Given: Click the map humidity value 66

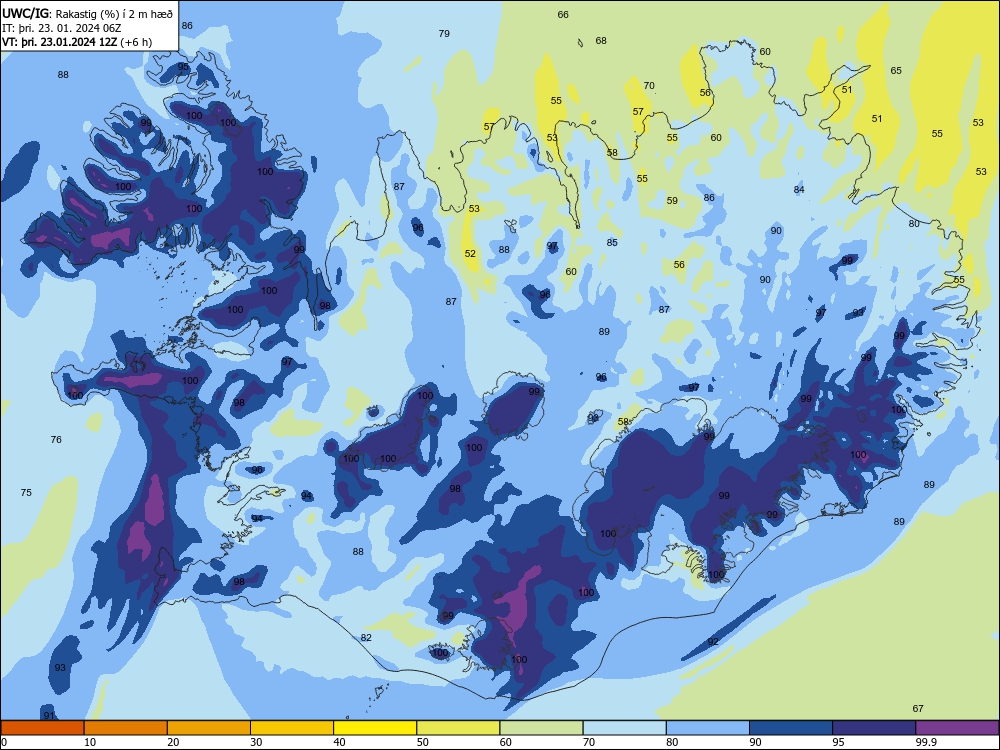Looking at the screenshot, I should click(563, 15).
